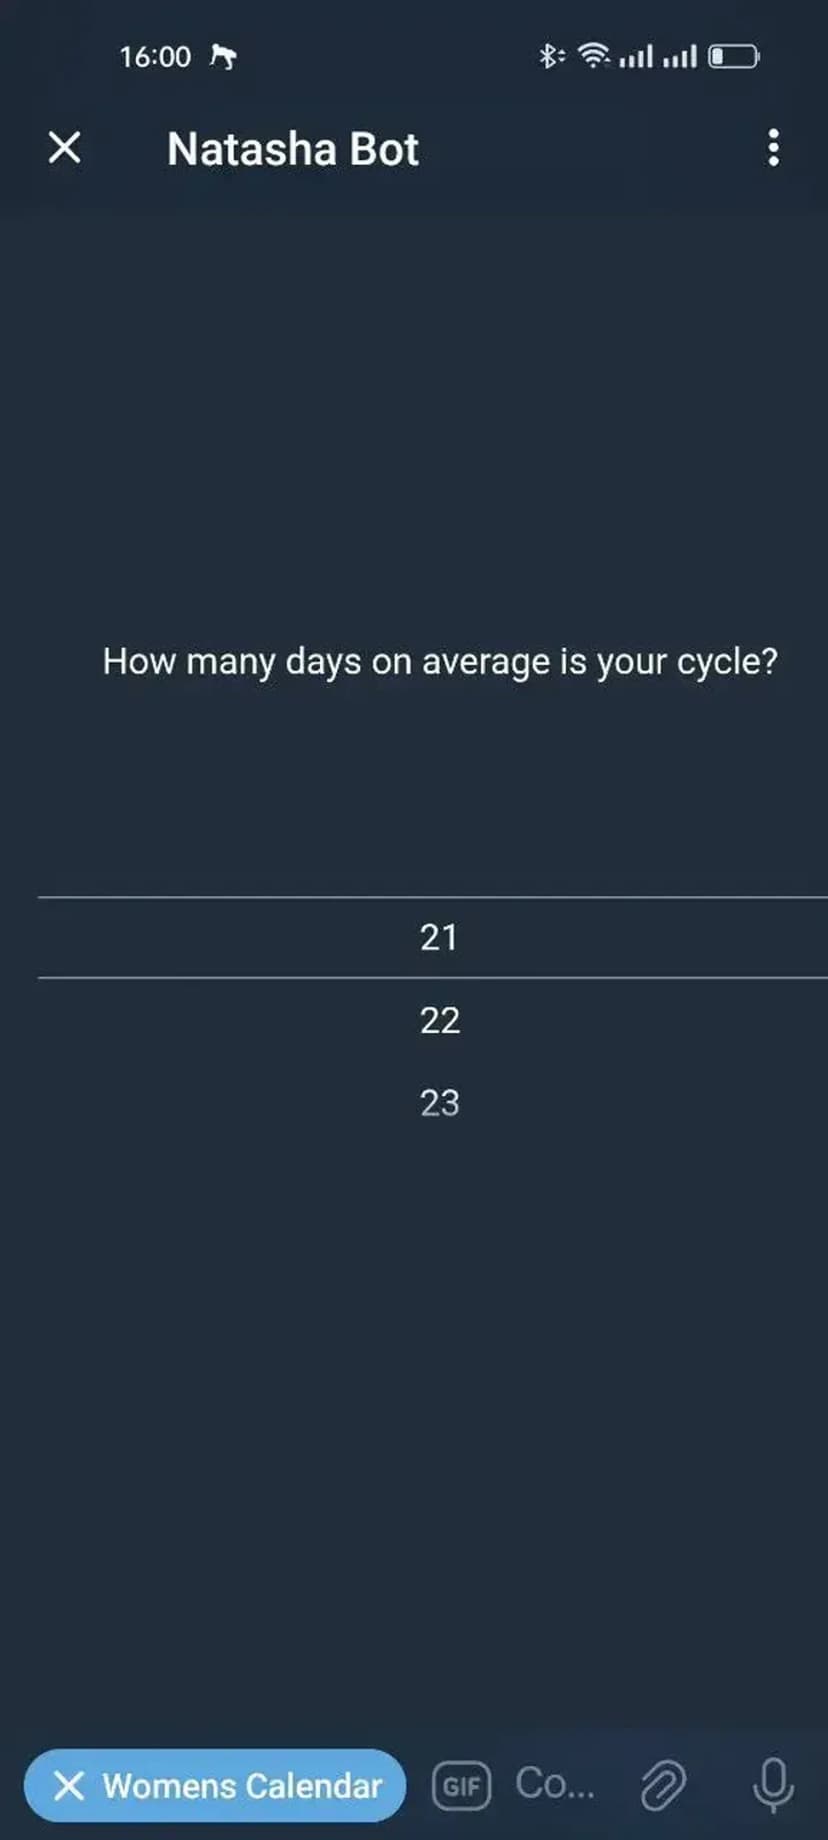The height and width of the screenshot is (1840, 828).
Task: Tap the GIF icon
Action: pyautogui.click(x=461, y=1786)
